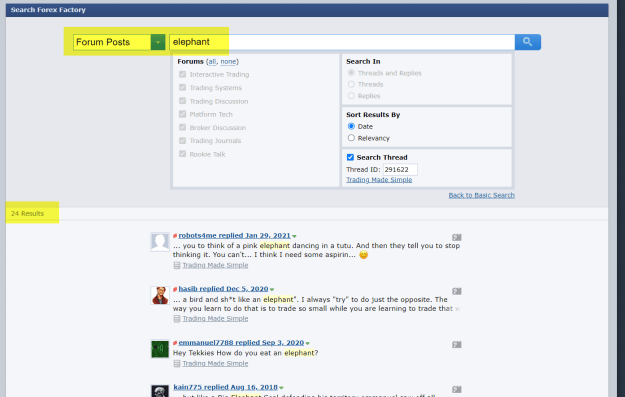This screenshot has width=625, height=397.
Task: Expand green arrow next to emmanuel7788 post
Action: point(308,343)
